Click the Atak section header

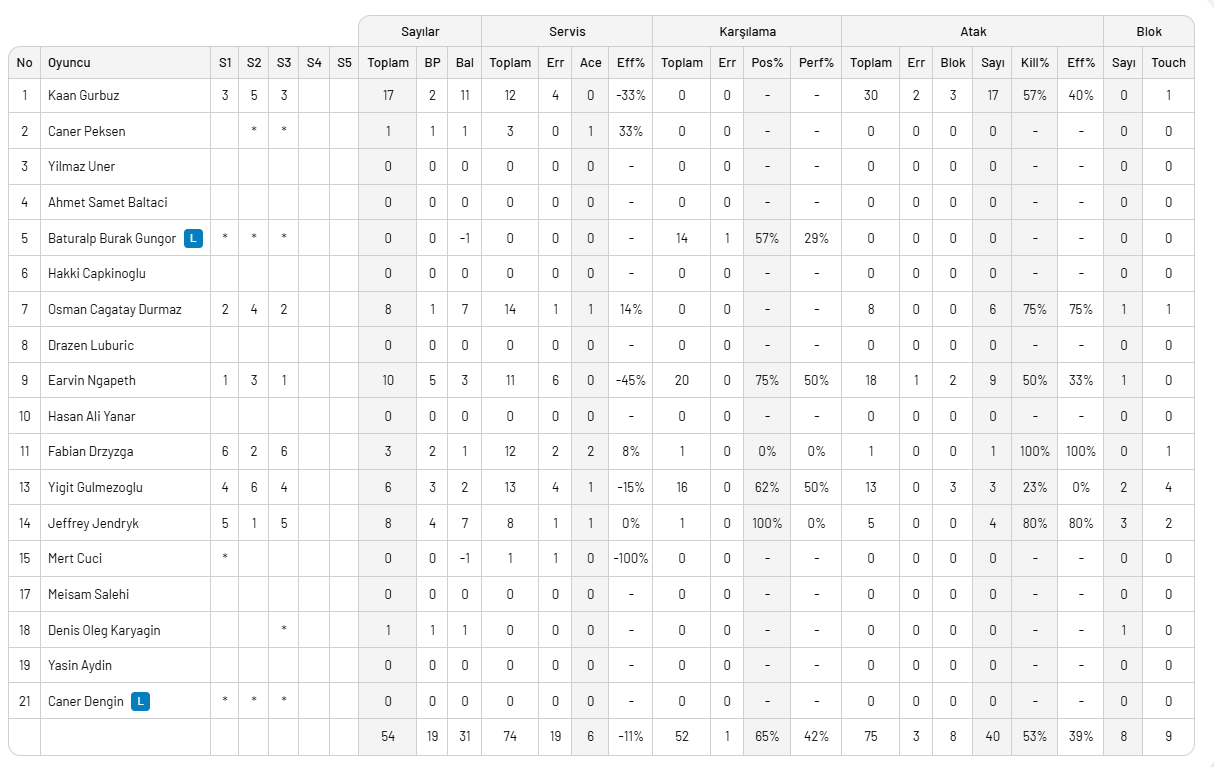pyautogui.click(x=973, y=32)
